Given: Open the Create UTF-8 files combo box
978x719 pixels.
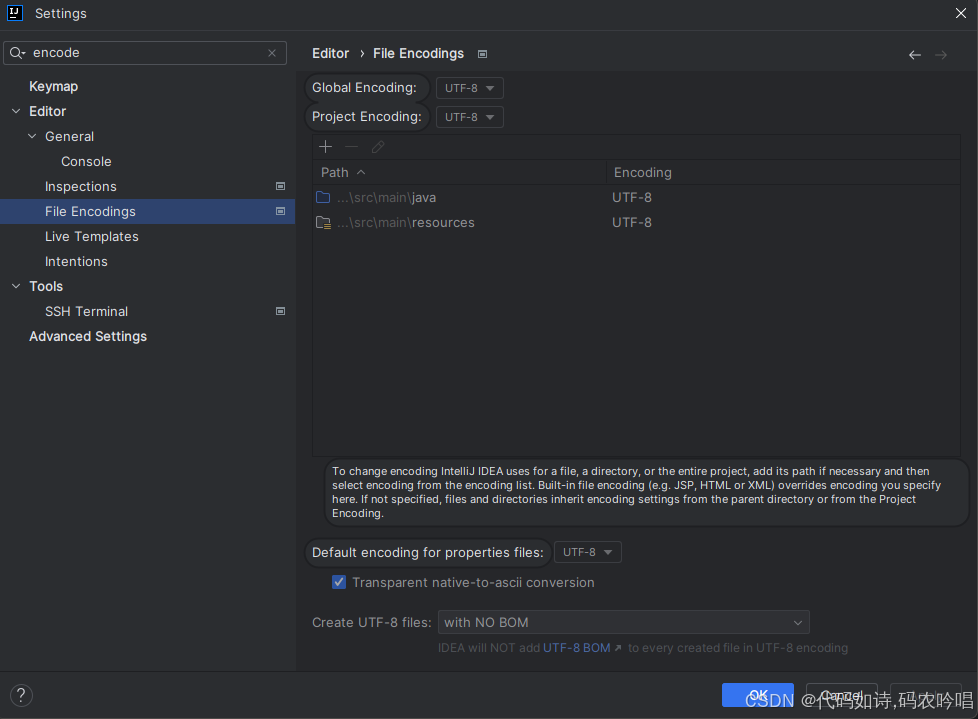Looking at the screenshot, I should 623,622.
